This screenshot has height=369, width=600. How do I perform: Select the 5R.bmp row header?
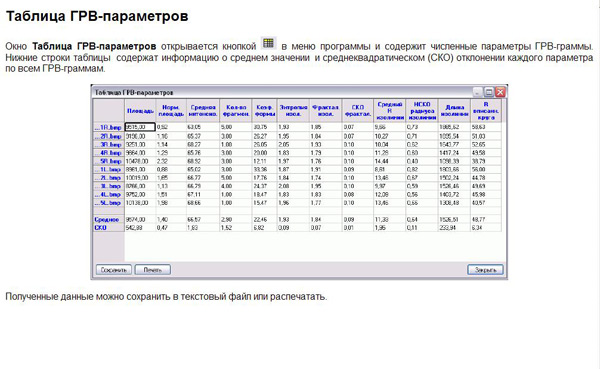(x=109, y=161)
